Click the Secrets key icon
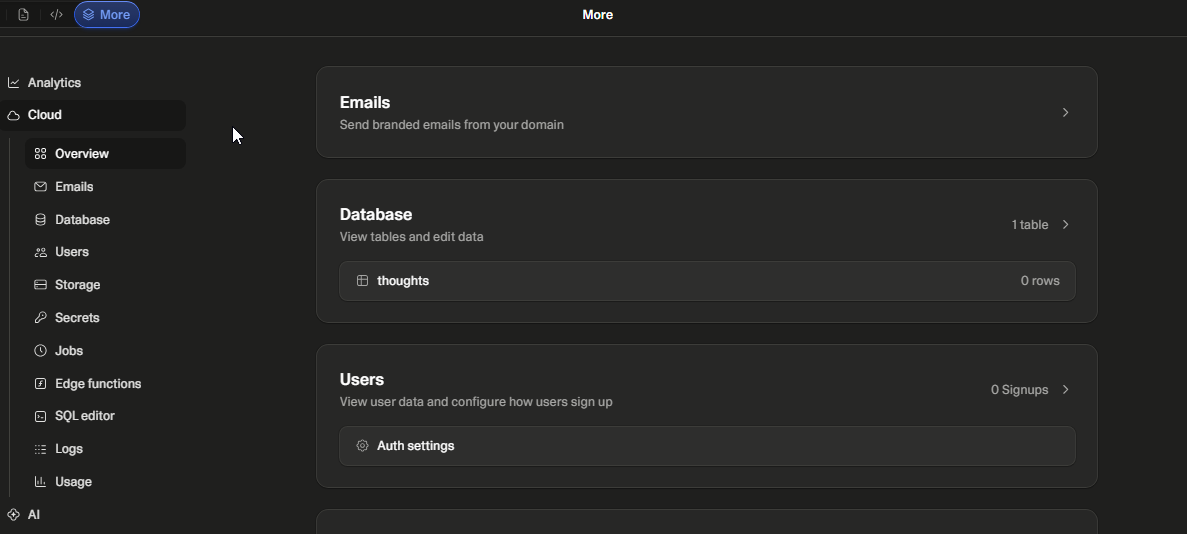1187x534 pixels. point(41,318)
